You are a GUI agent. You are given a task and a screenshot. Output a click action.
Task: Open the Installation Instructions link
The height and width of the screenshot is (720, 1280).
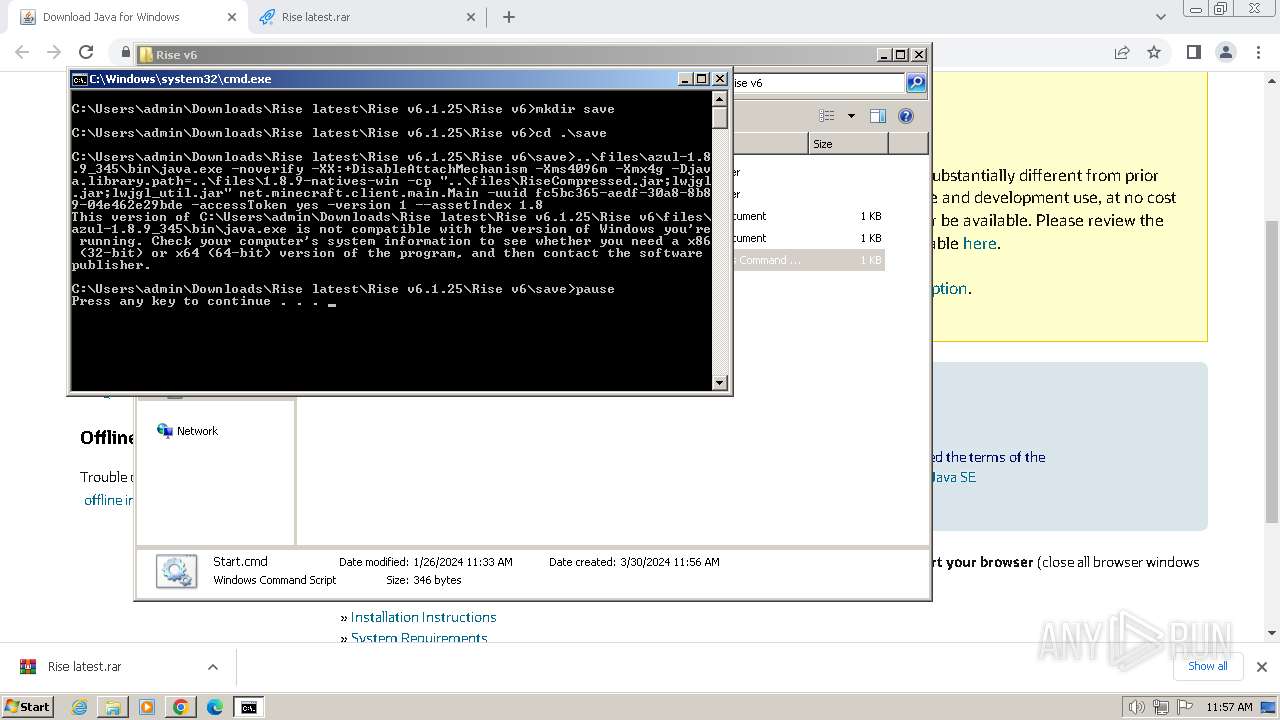(x=423, y=617)
